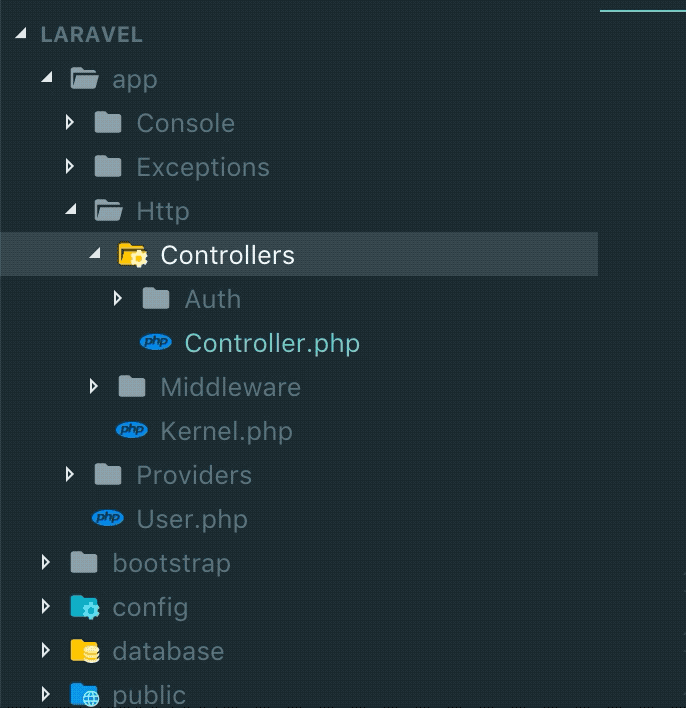Viewport: 686px width, 708px height.
Task: Click the PHP icon beside User.php
Action: tap(108, 519)
